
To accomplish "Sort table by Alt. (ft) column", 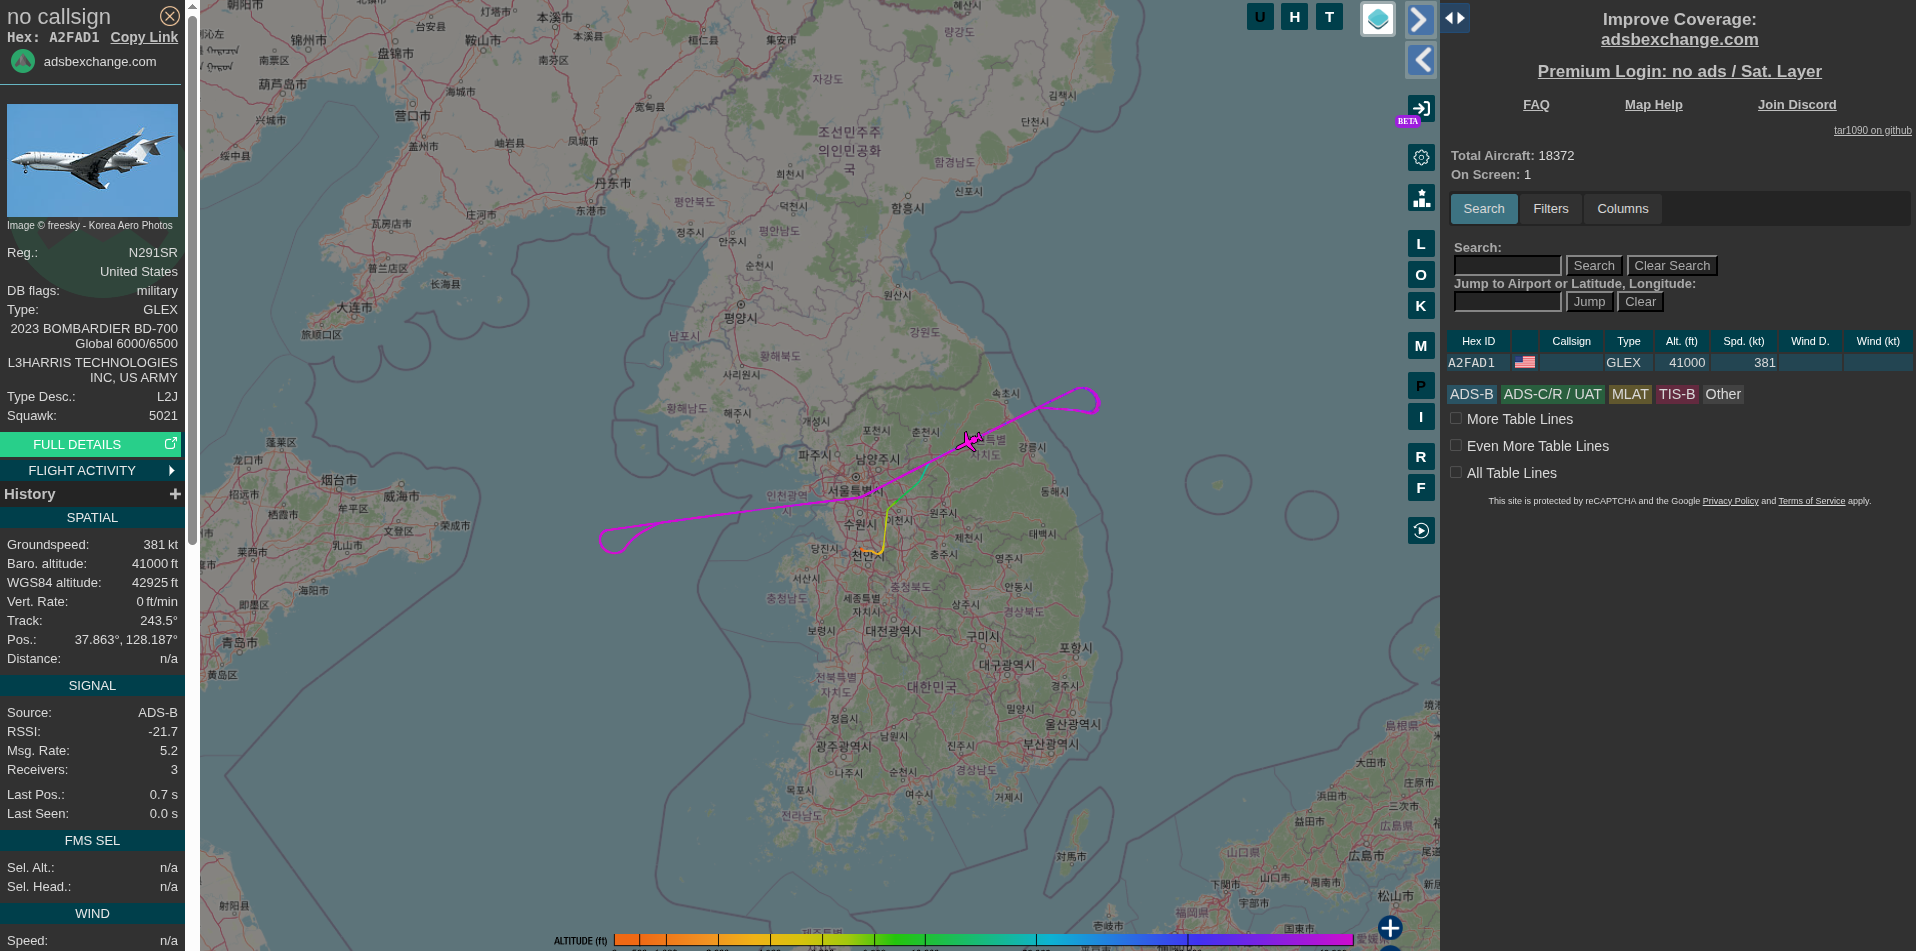I will click(x=1682, y=341).
